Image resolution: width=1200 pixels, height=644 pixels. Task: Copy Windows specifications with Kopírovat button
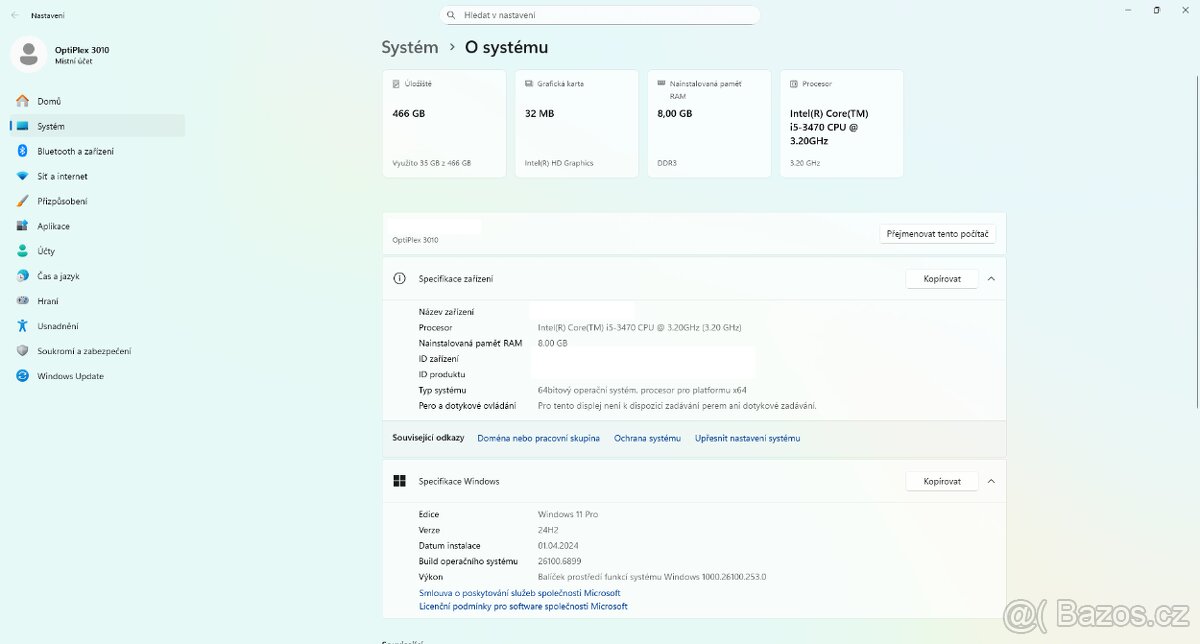click(x=942, y=481)
